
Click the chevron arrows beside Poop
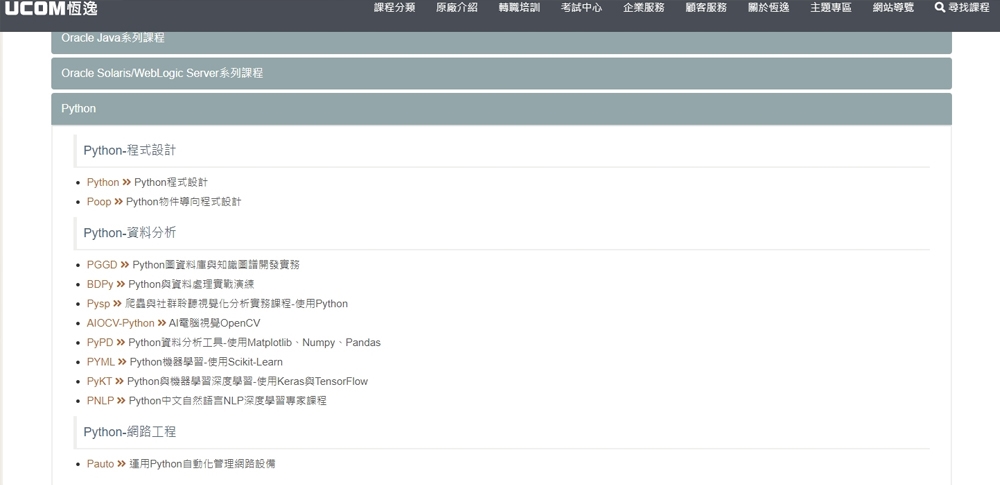(118, 202)
